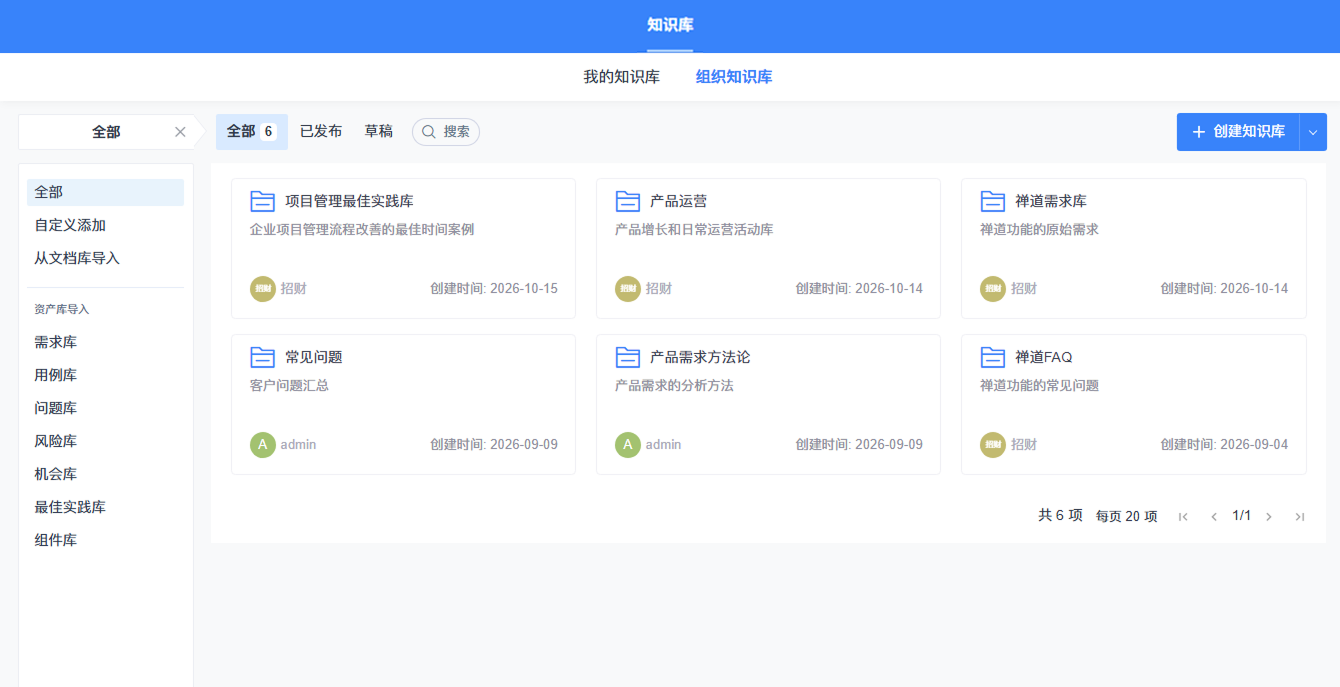The image size is (1340, 687).
Task: Click the 1/1 page indicator
Action: tap(1242, 515)
